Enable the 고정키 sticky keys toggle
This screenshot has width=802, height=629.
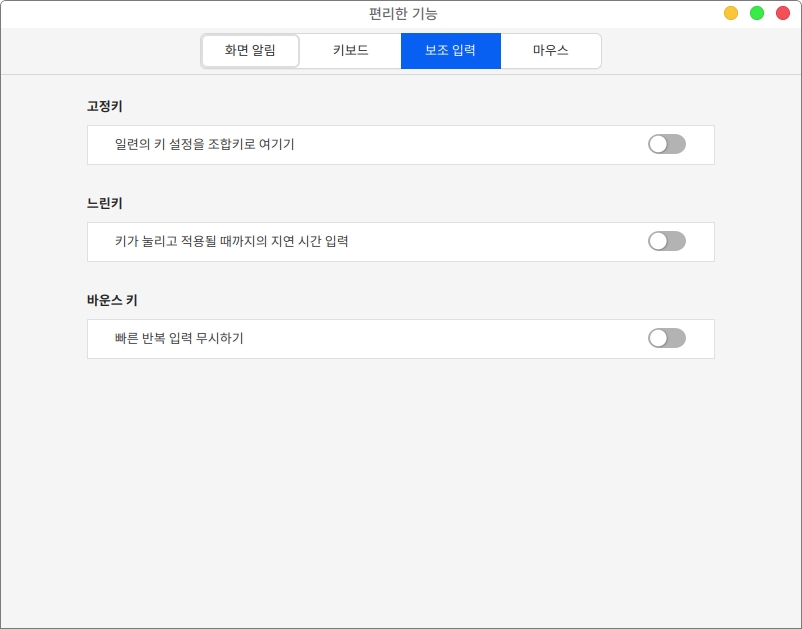(x=666, y=144)
